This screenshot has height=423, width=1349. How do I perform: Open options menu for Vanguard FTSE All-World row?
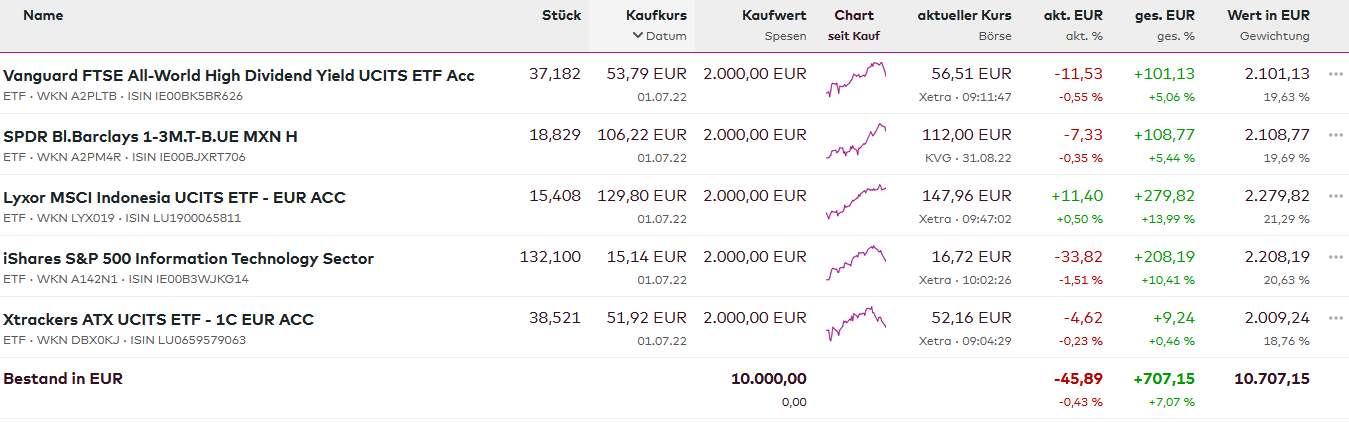click(1335, 74)
